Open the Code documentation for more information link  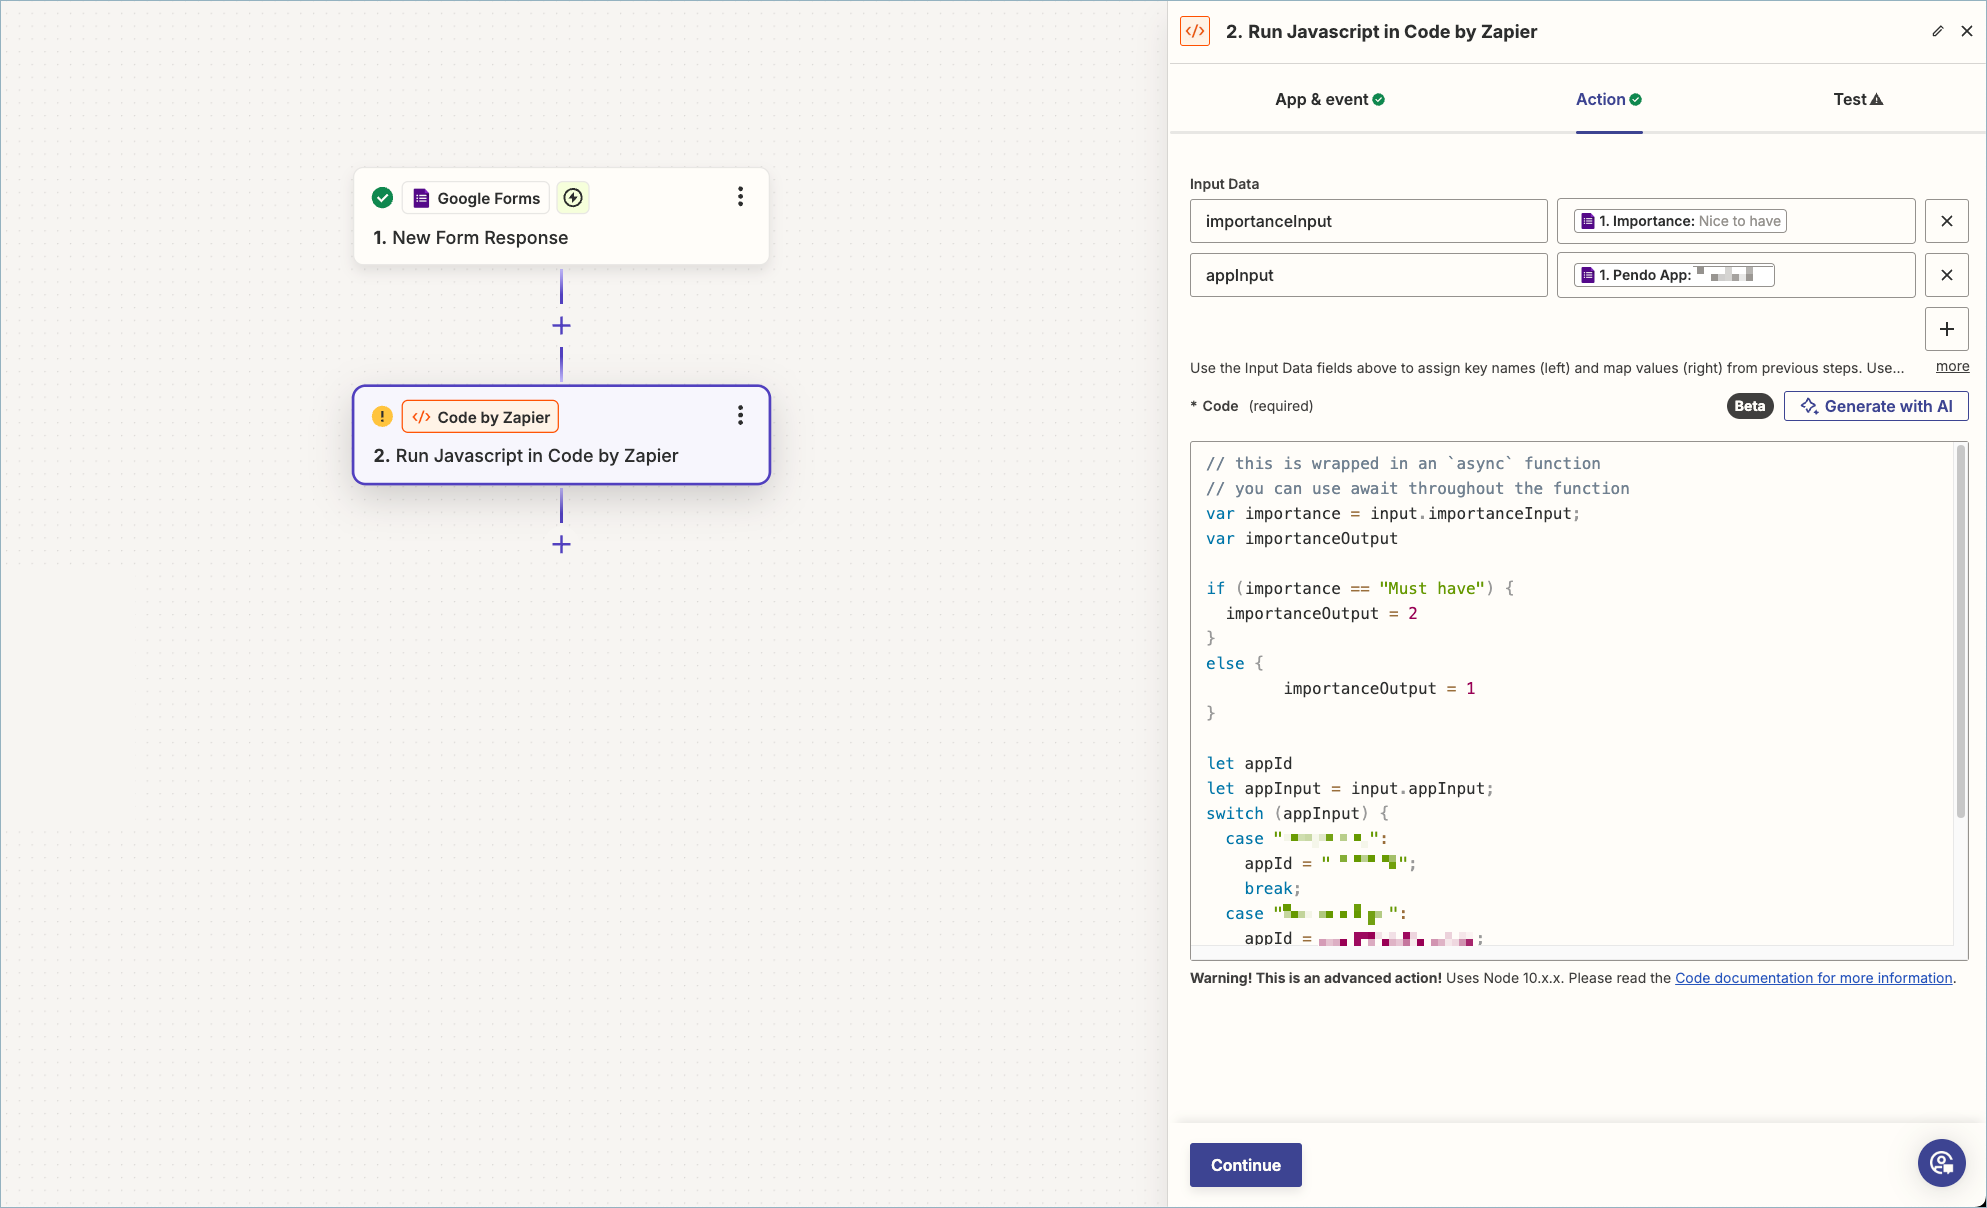pos(1813,978)
